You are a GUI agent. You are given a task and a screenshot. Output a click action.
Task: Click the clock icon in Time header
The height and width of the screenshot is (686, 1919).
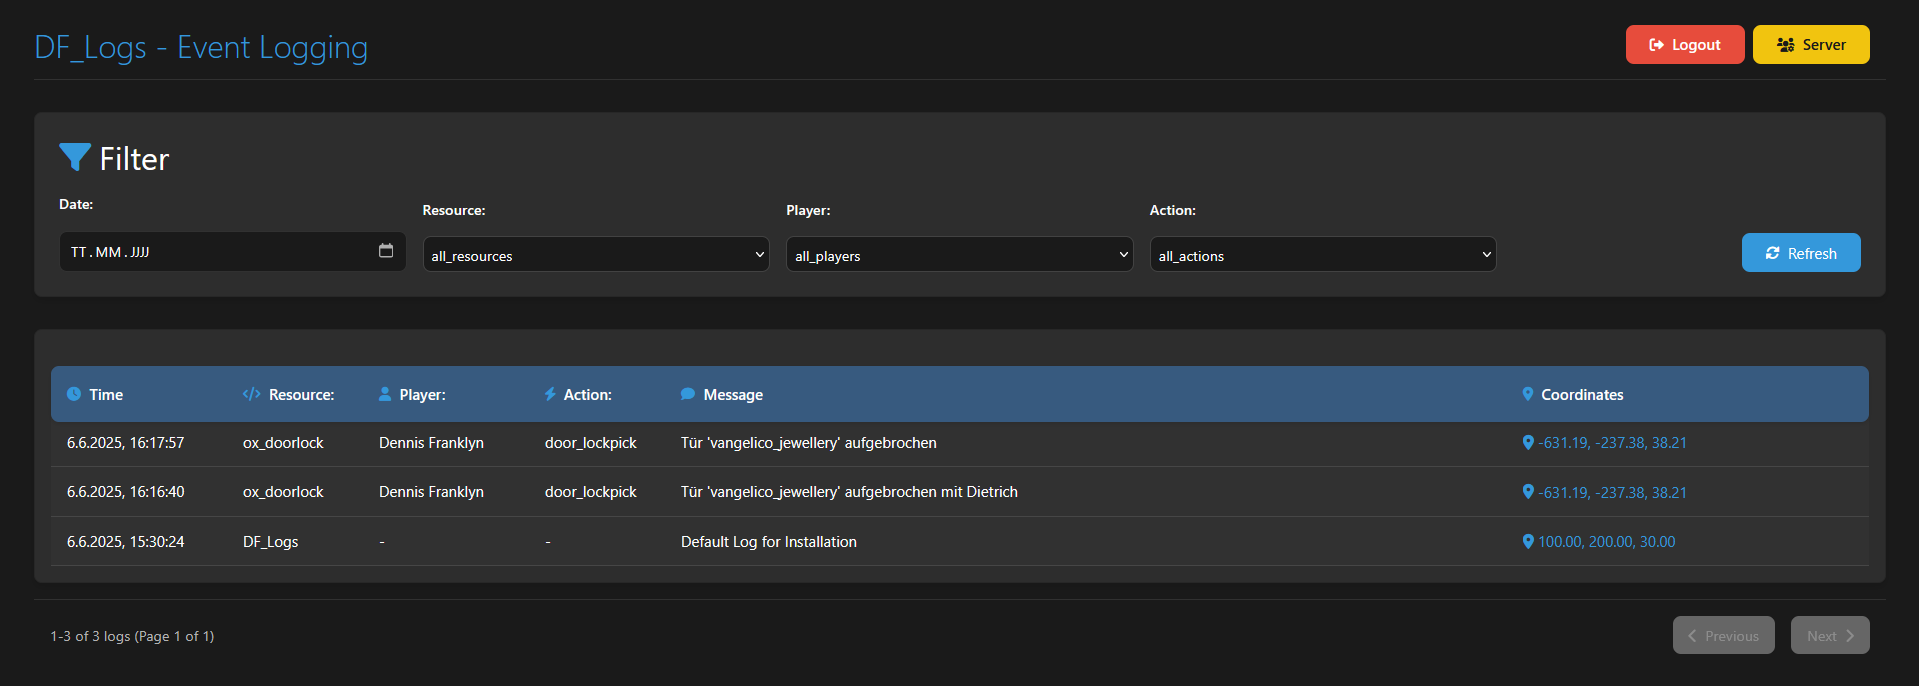coord(74,394)
